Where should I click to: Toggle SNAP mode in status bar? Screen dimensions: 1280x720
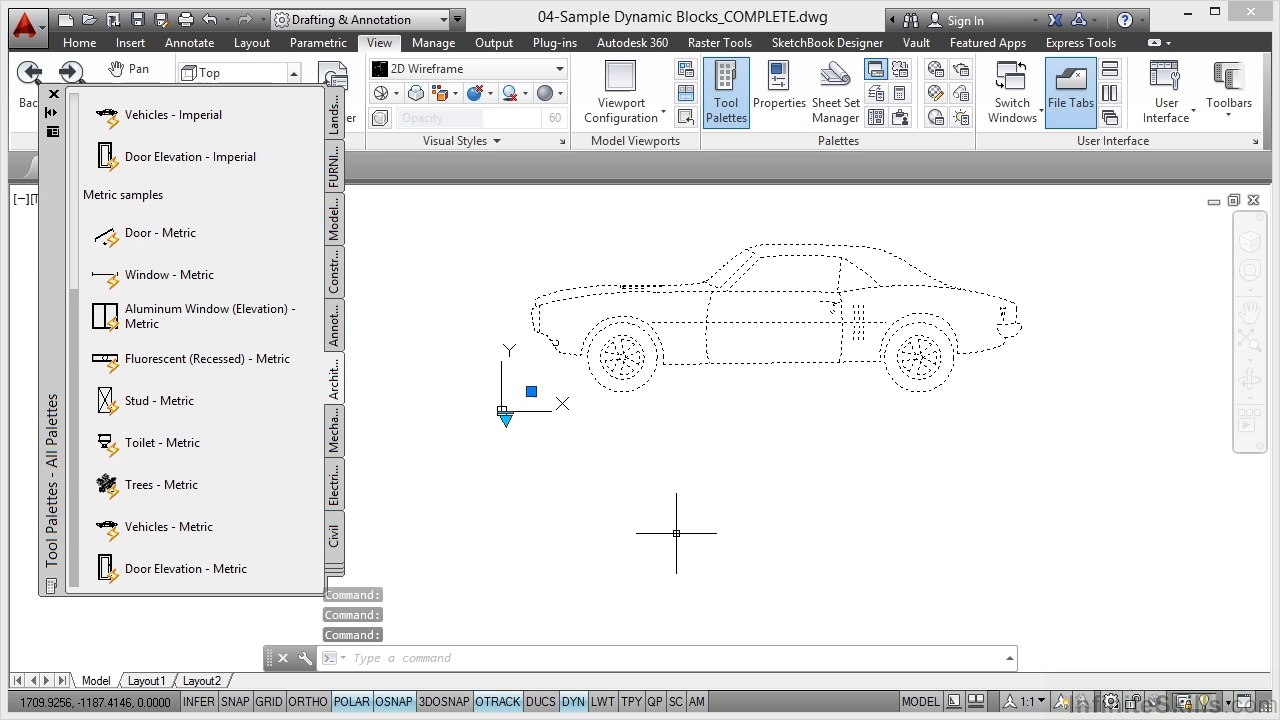[235, 702]
